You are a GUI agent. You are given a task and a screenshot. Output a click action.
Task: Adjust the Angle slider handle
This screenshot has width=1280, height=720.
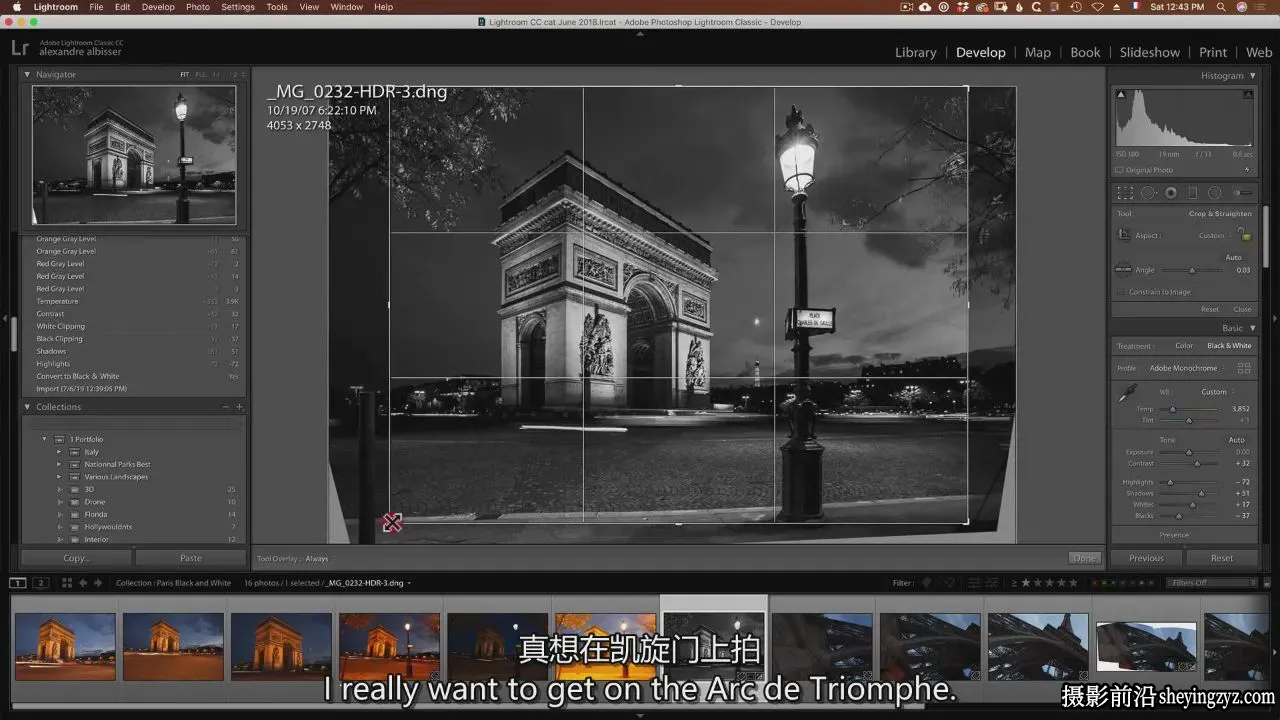1191,270
